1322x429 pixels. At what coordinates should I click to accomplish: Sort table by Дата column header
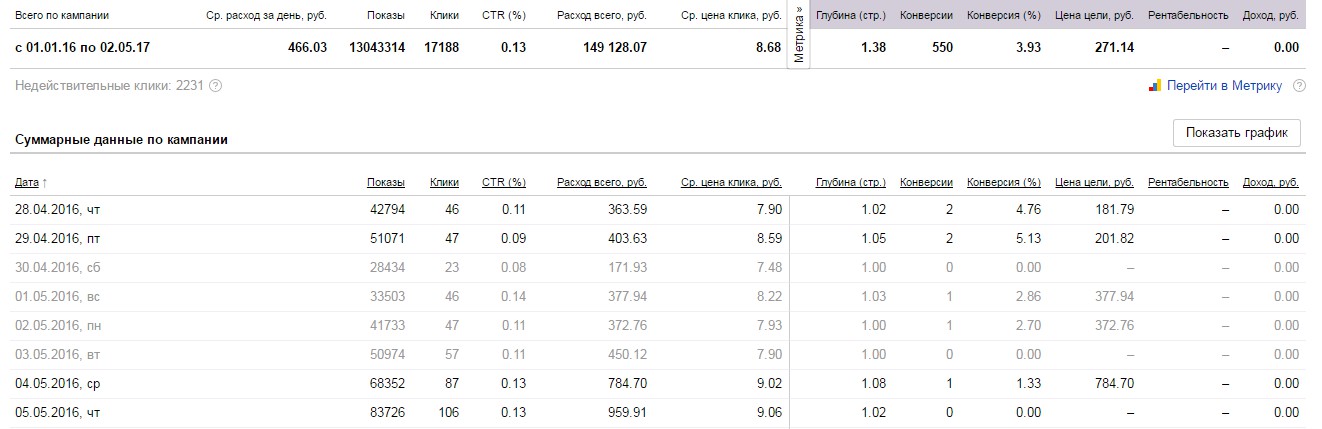coord(27,182)
